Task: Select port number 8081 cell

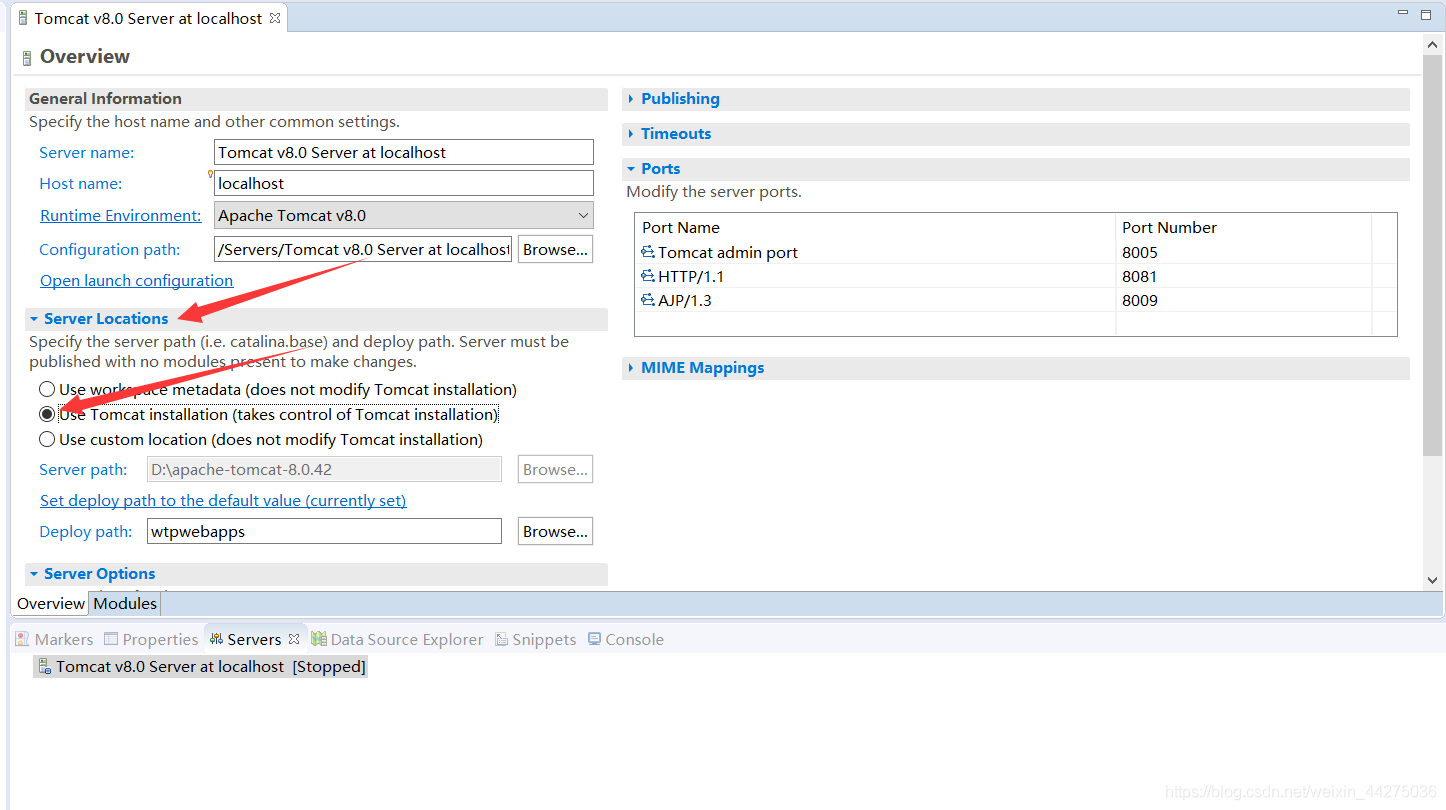Action: 1243,276
